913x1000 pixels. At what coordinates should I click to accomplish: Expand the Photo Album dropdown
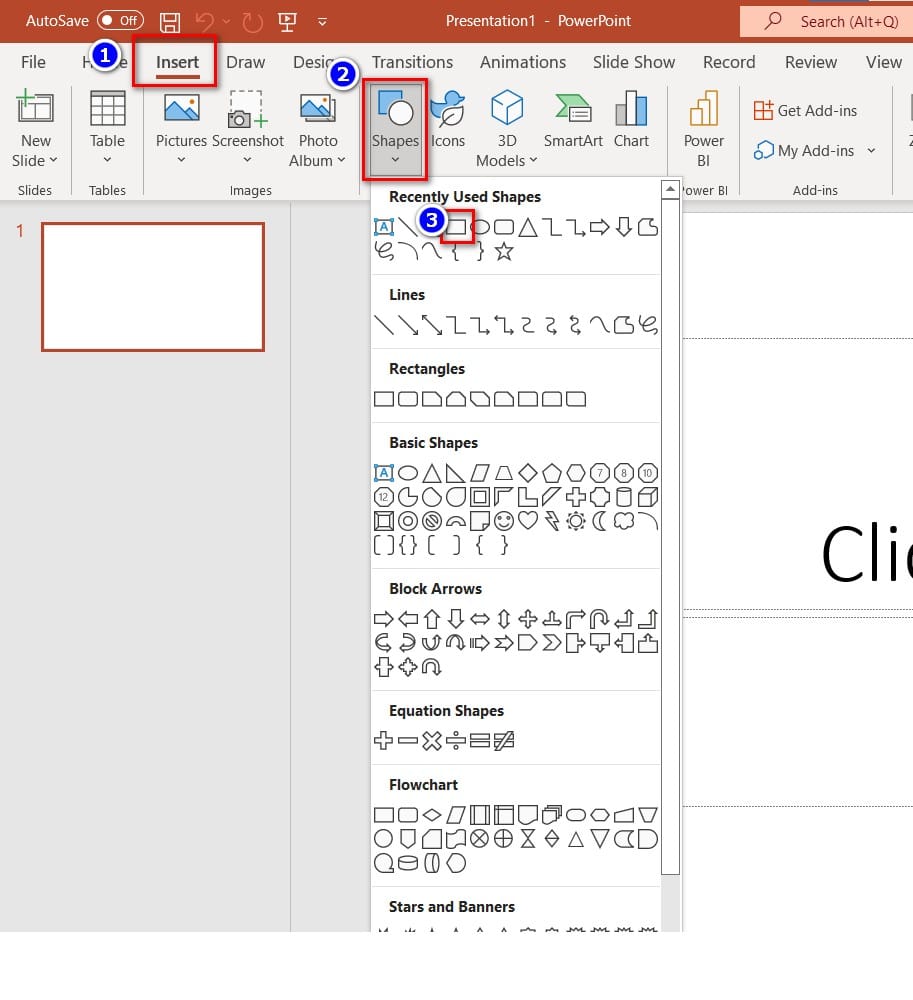pyautogui.click(x=341, y=161)
